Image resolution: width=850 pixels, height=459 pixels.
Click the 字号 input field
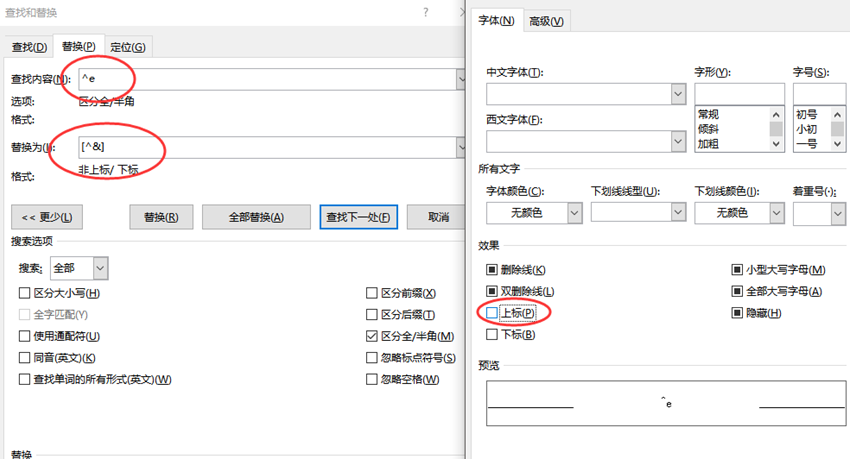[819, 94]
